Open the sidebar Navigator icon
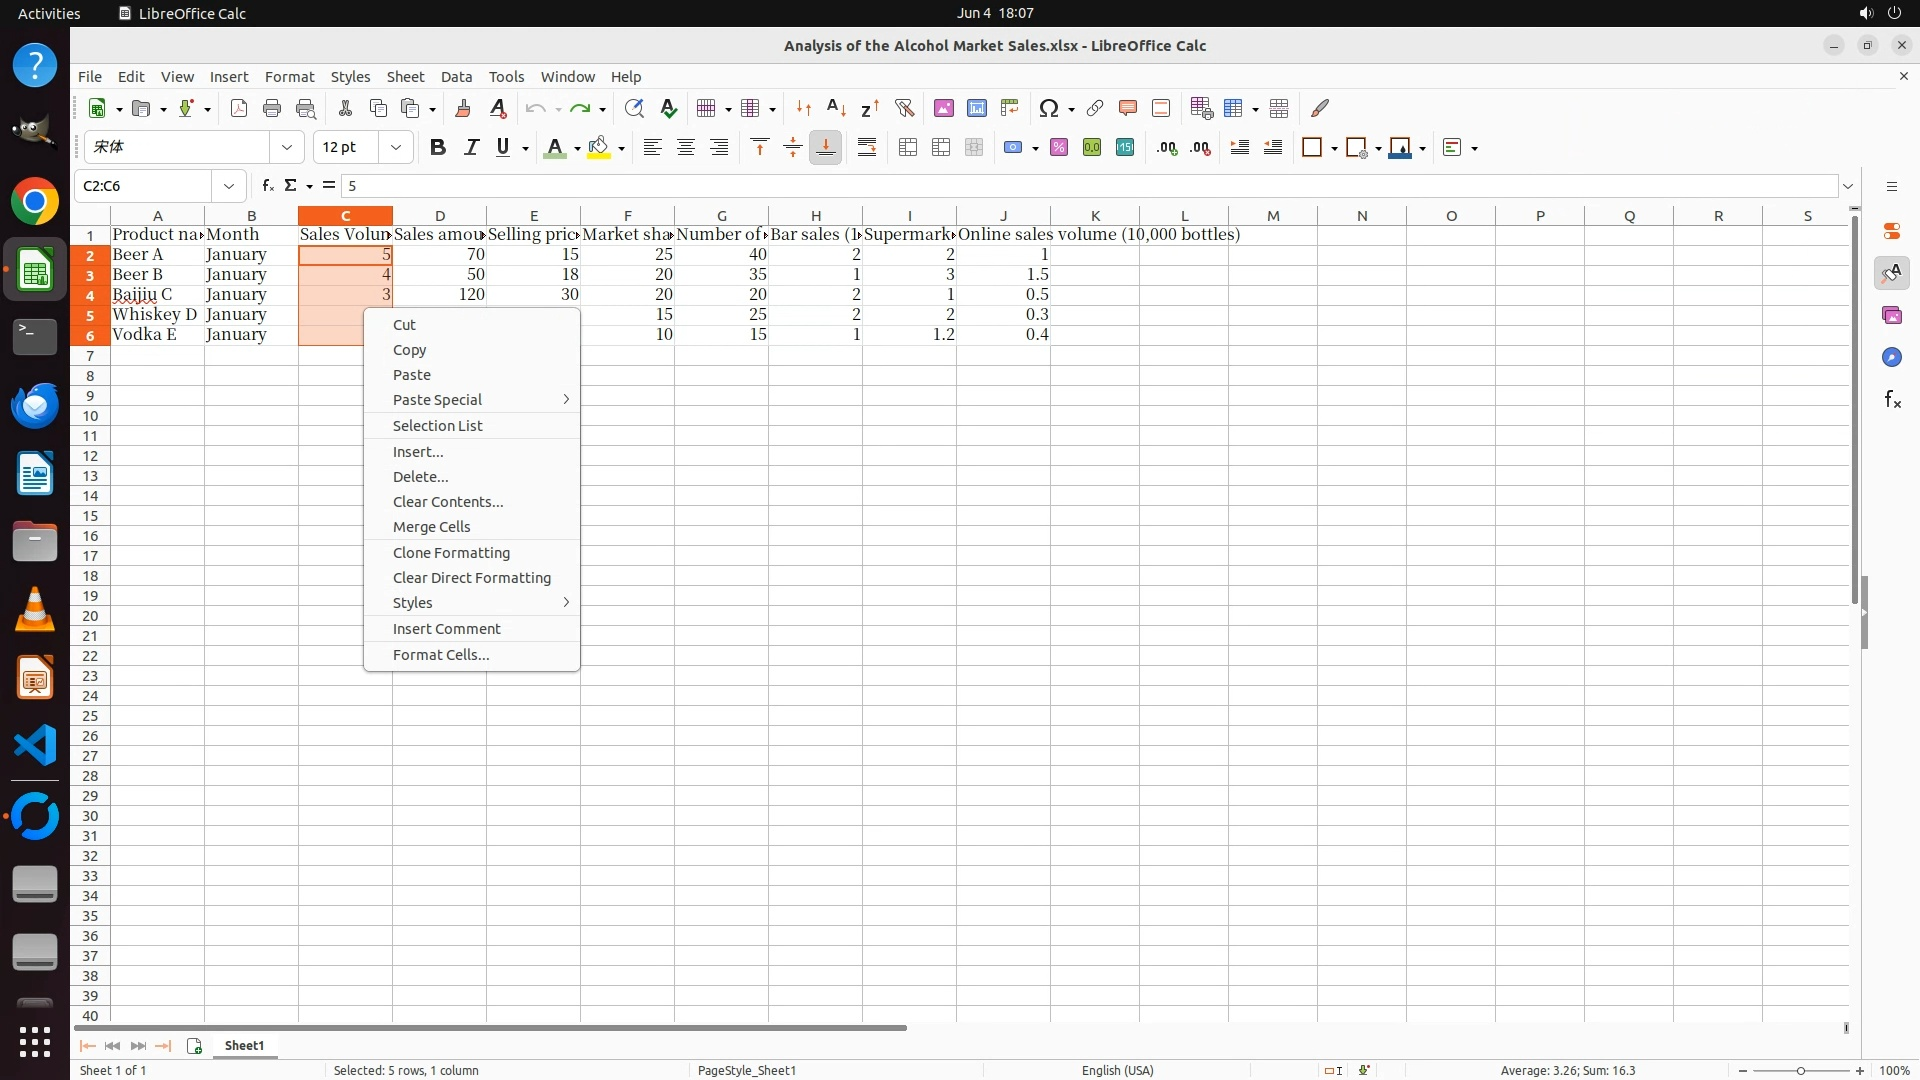This screenshot has height=1080, width=1920. [1892, 358]
